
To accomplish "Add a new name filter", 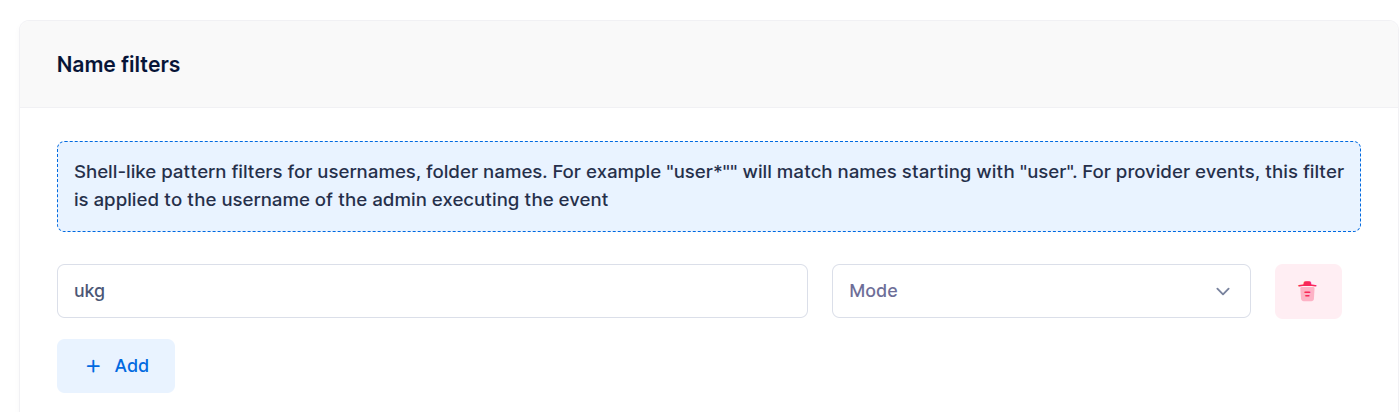I will coord(116,366).
